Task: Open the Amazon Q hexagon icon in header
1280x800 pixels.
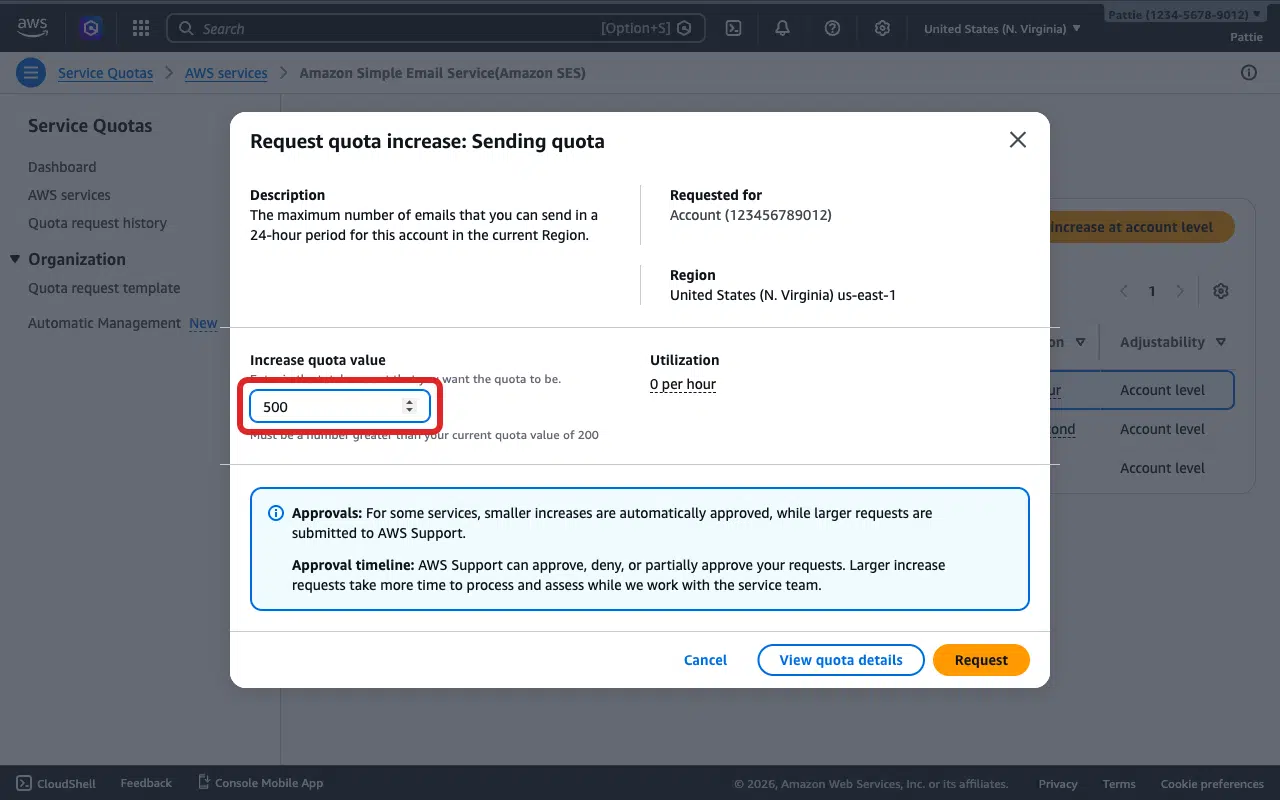Action: coord(92,28)
